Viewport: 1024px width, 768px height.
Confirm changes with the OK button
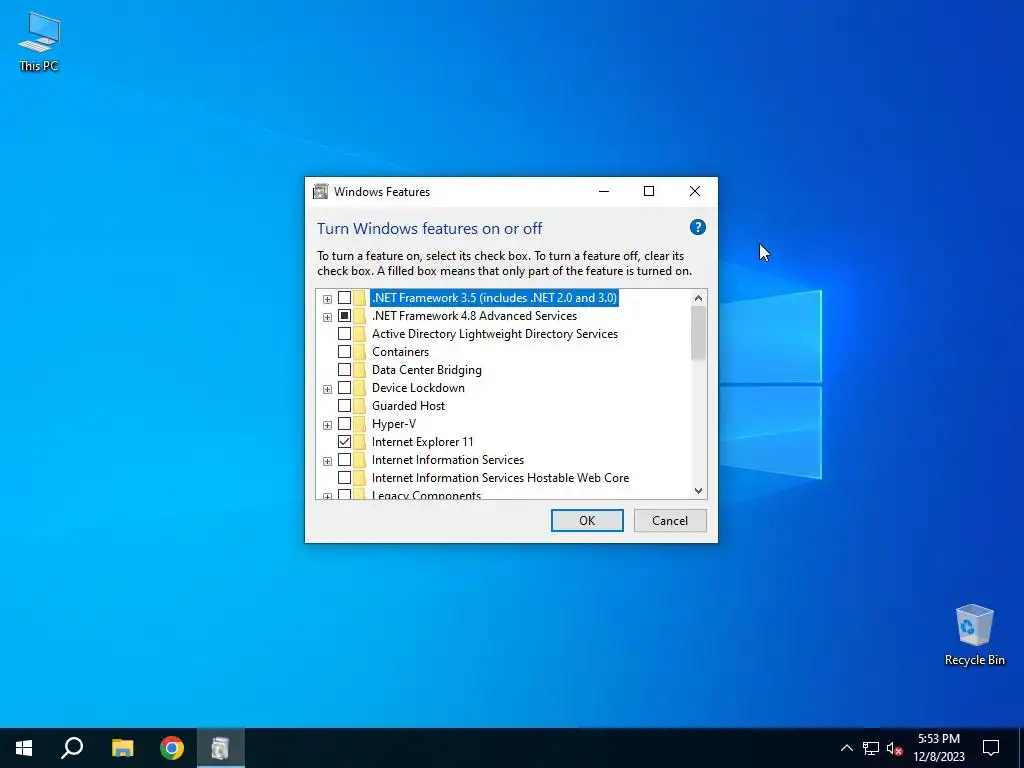pyautogui.click(x=587, y=520)
